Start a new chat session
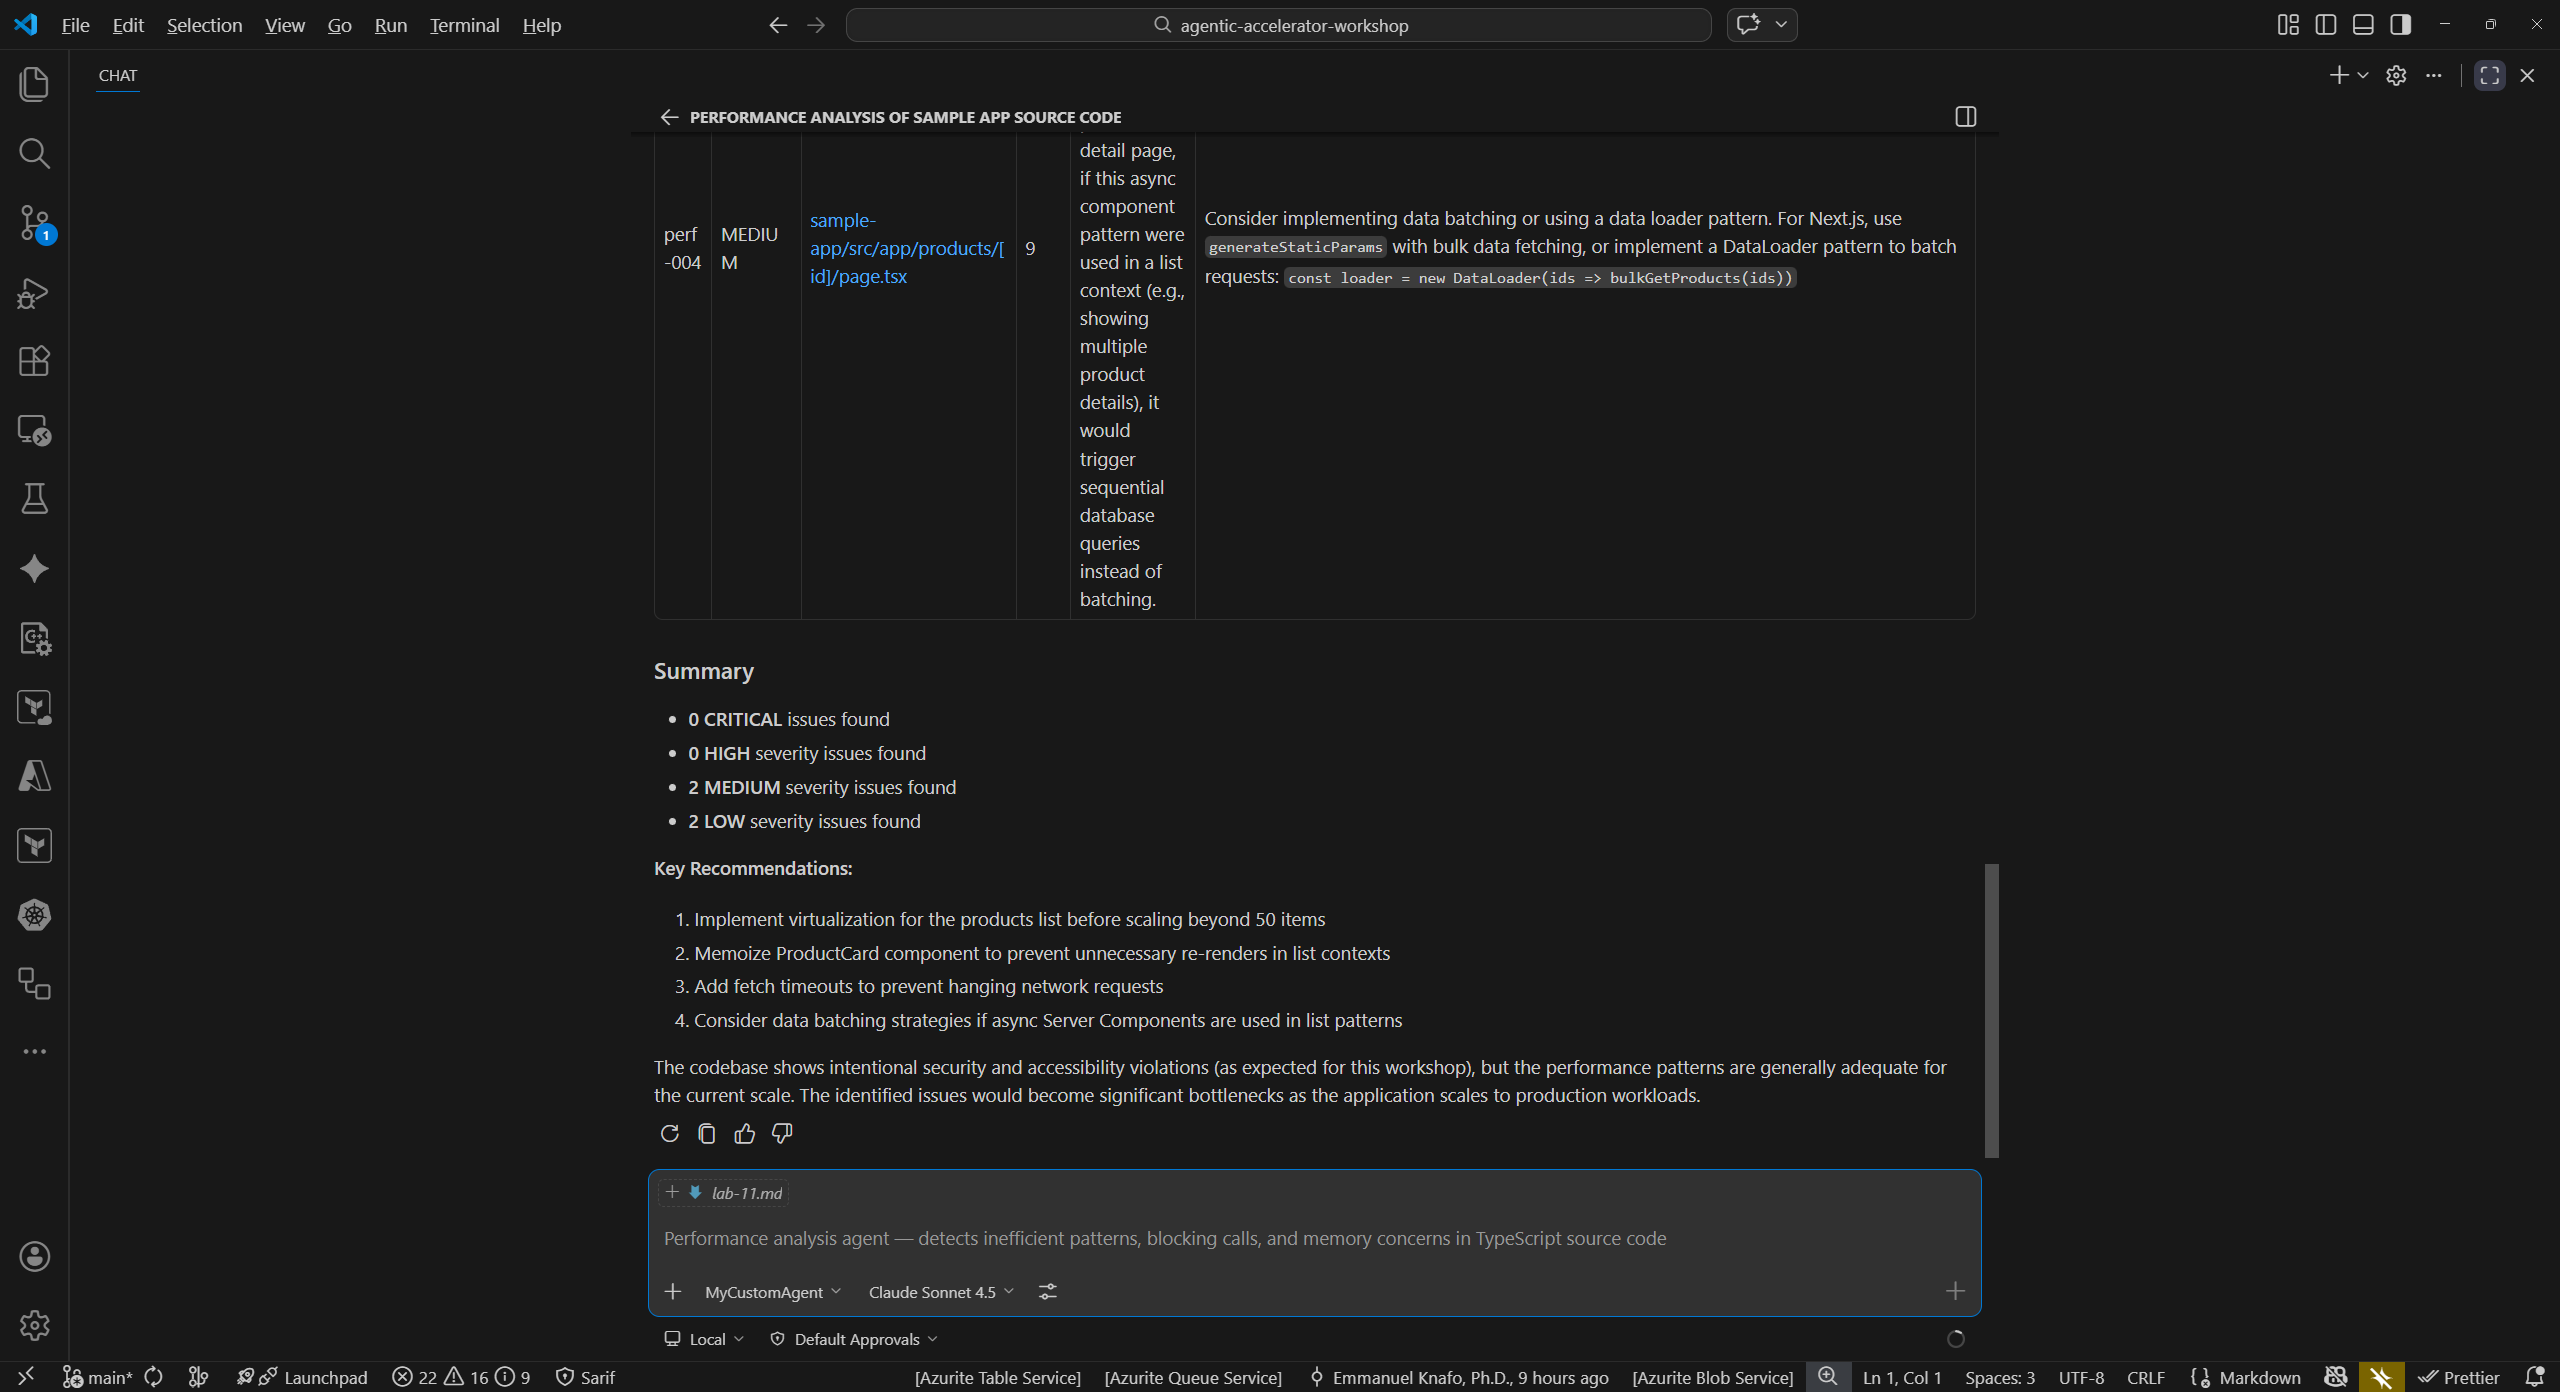The width and height of the screenshot is (2560, 1392). tap(2339, 75)
